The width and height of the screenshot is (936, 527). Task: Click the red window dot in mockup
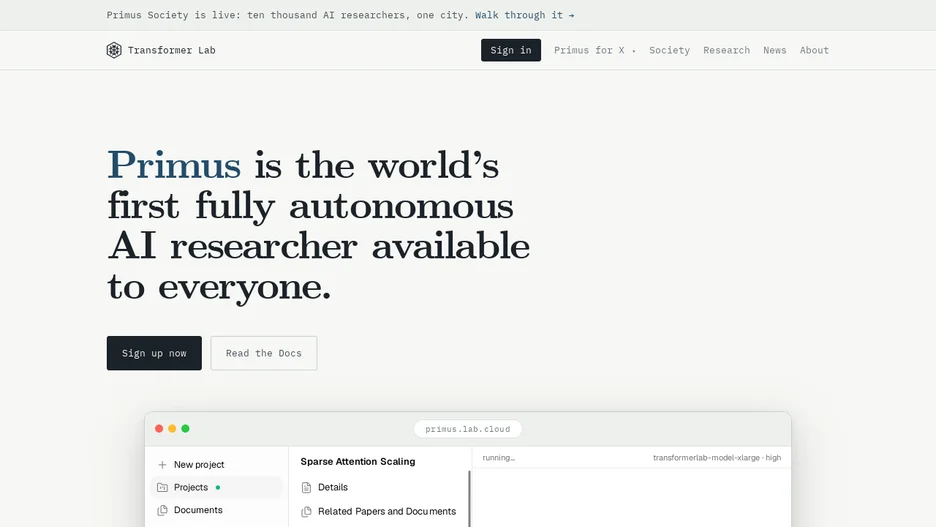point(159,429)
